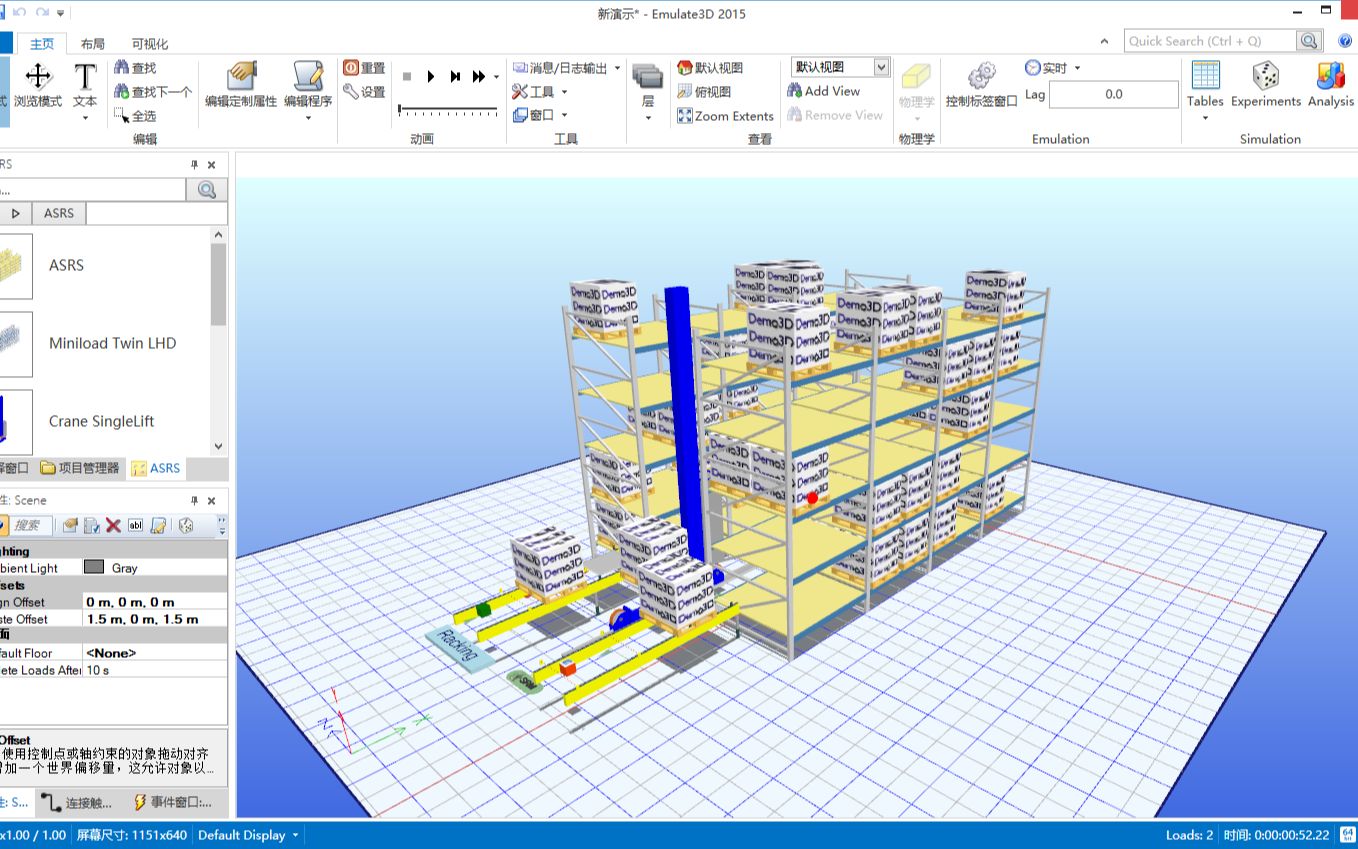The image size is (1358, 849).
Task: Switch to the 布局 ribbon tab
Action: (92, 44)
